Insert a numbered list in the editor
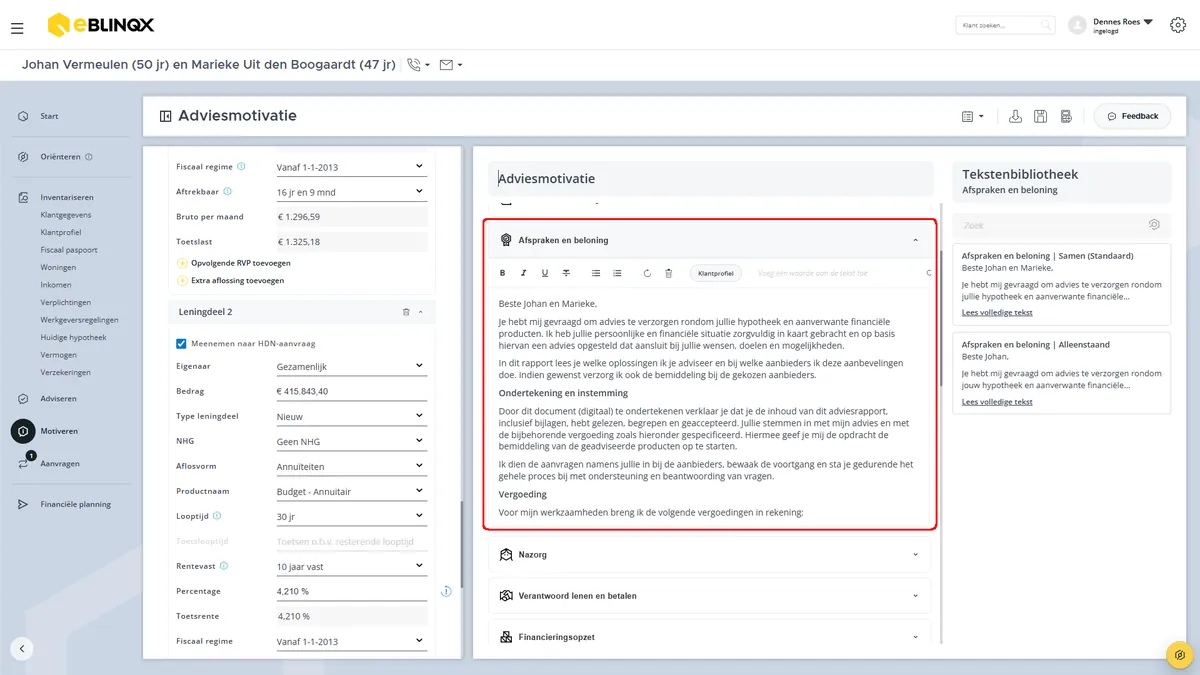 coord(617,273)
